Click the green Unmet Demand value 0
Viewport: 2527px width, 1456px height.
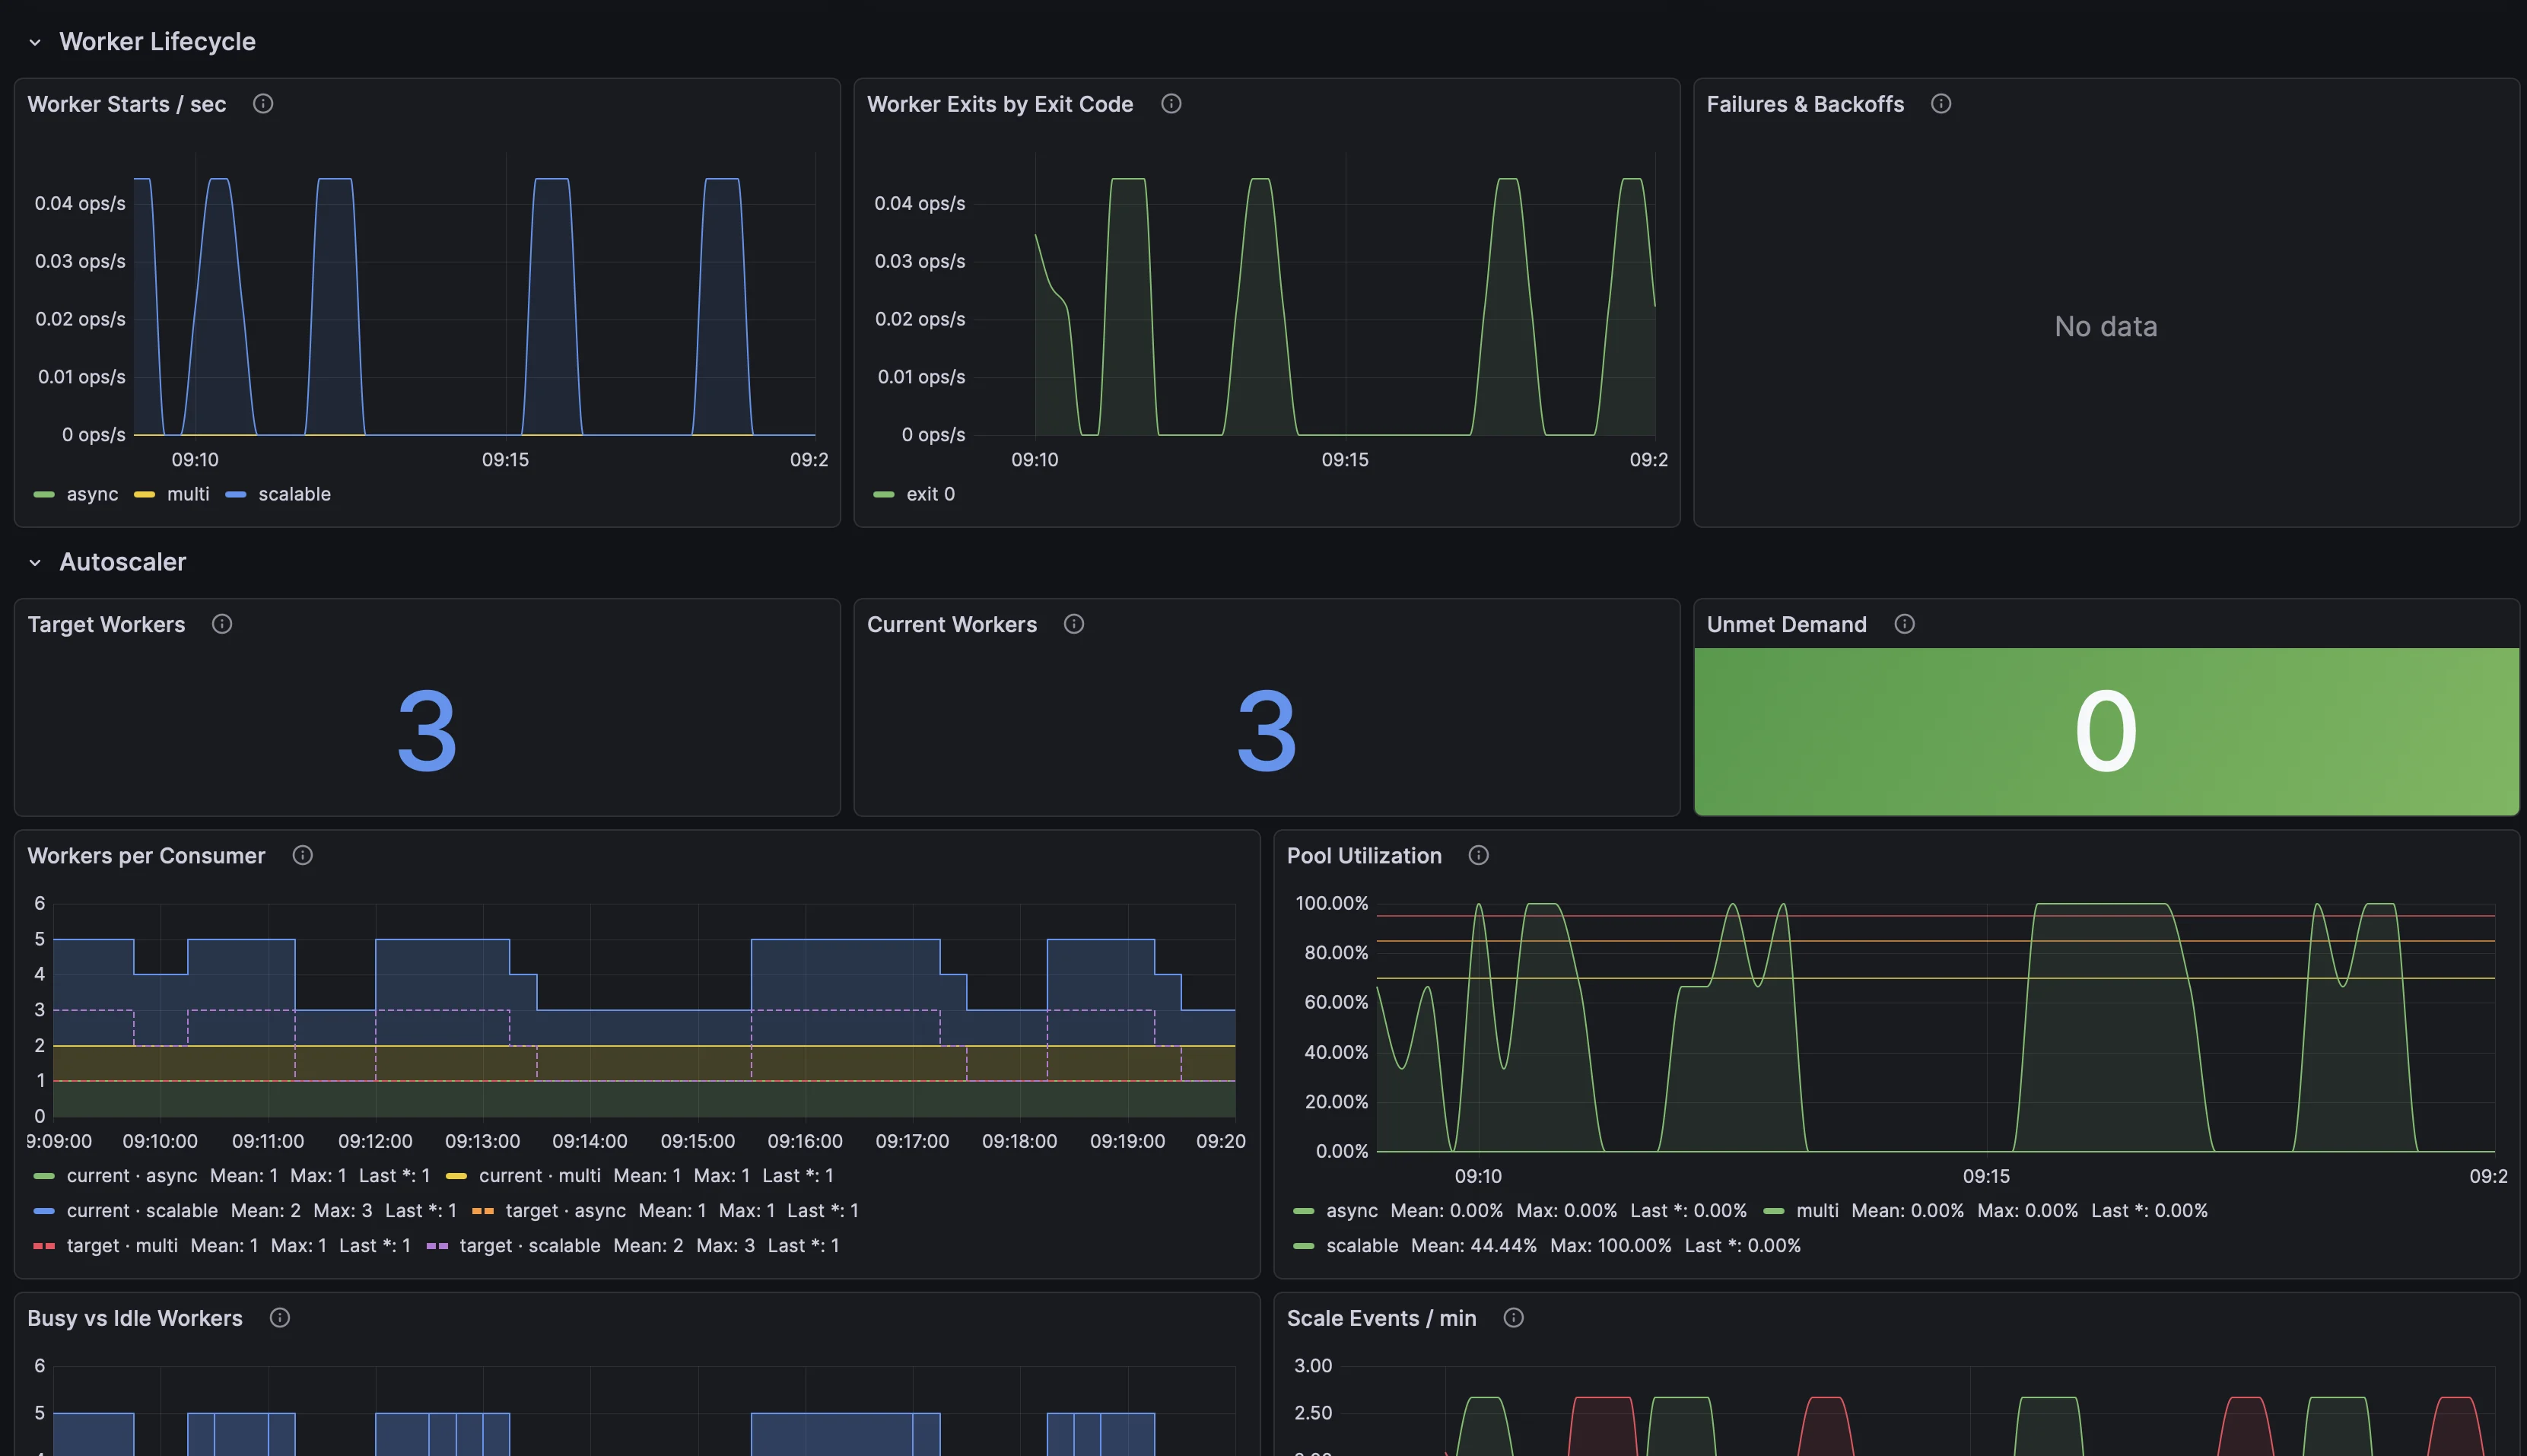click(2106, 732)
